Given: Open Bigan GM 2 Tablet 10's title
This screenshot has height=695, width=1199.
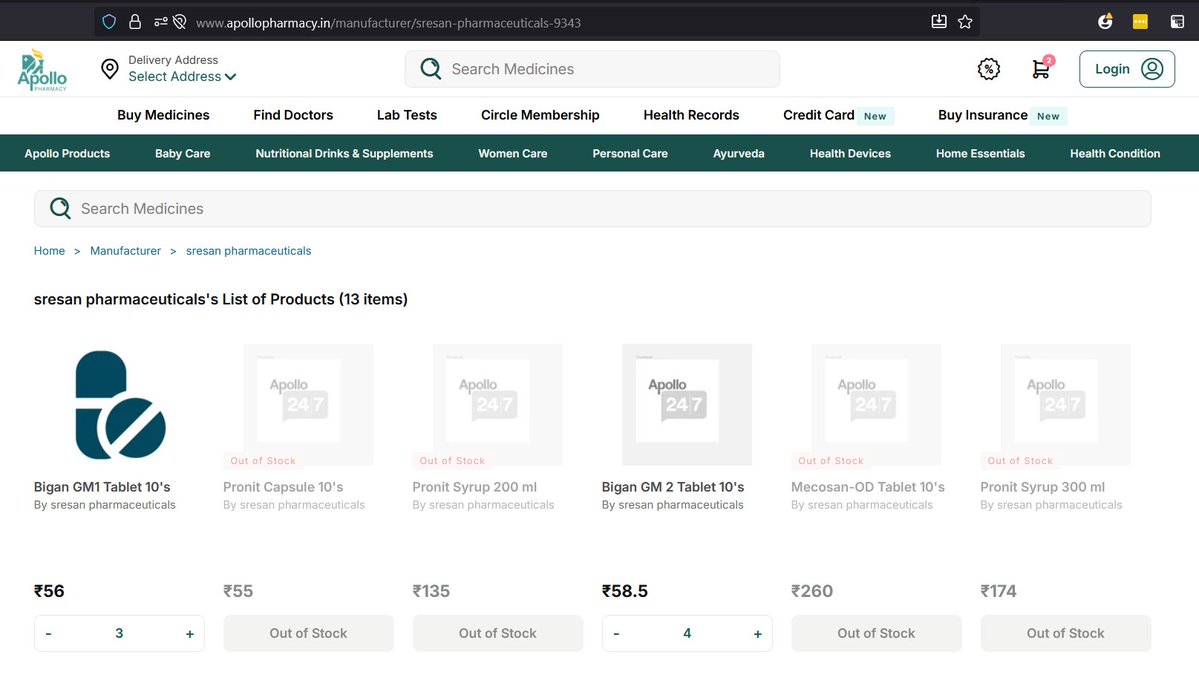Looking at the screenshot, I should (673, 487).
